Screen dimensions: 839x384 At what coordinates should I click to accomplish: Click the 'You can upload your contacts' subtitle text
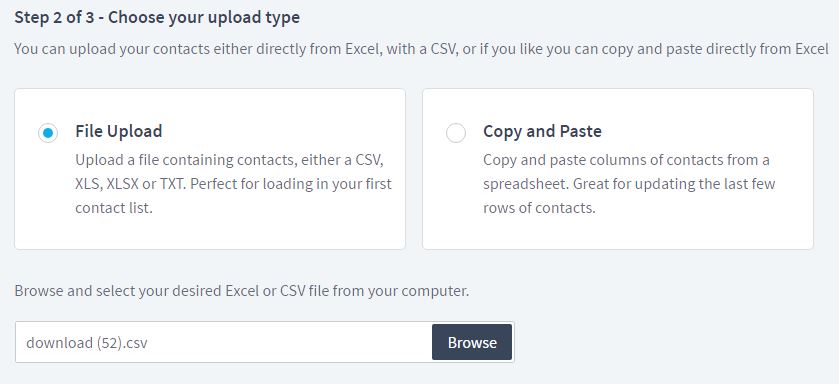[x=421, y=49]
